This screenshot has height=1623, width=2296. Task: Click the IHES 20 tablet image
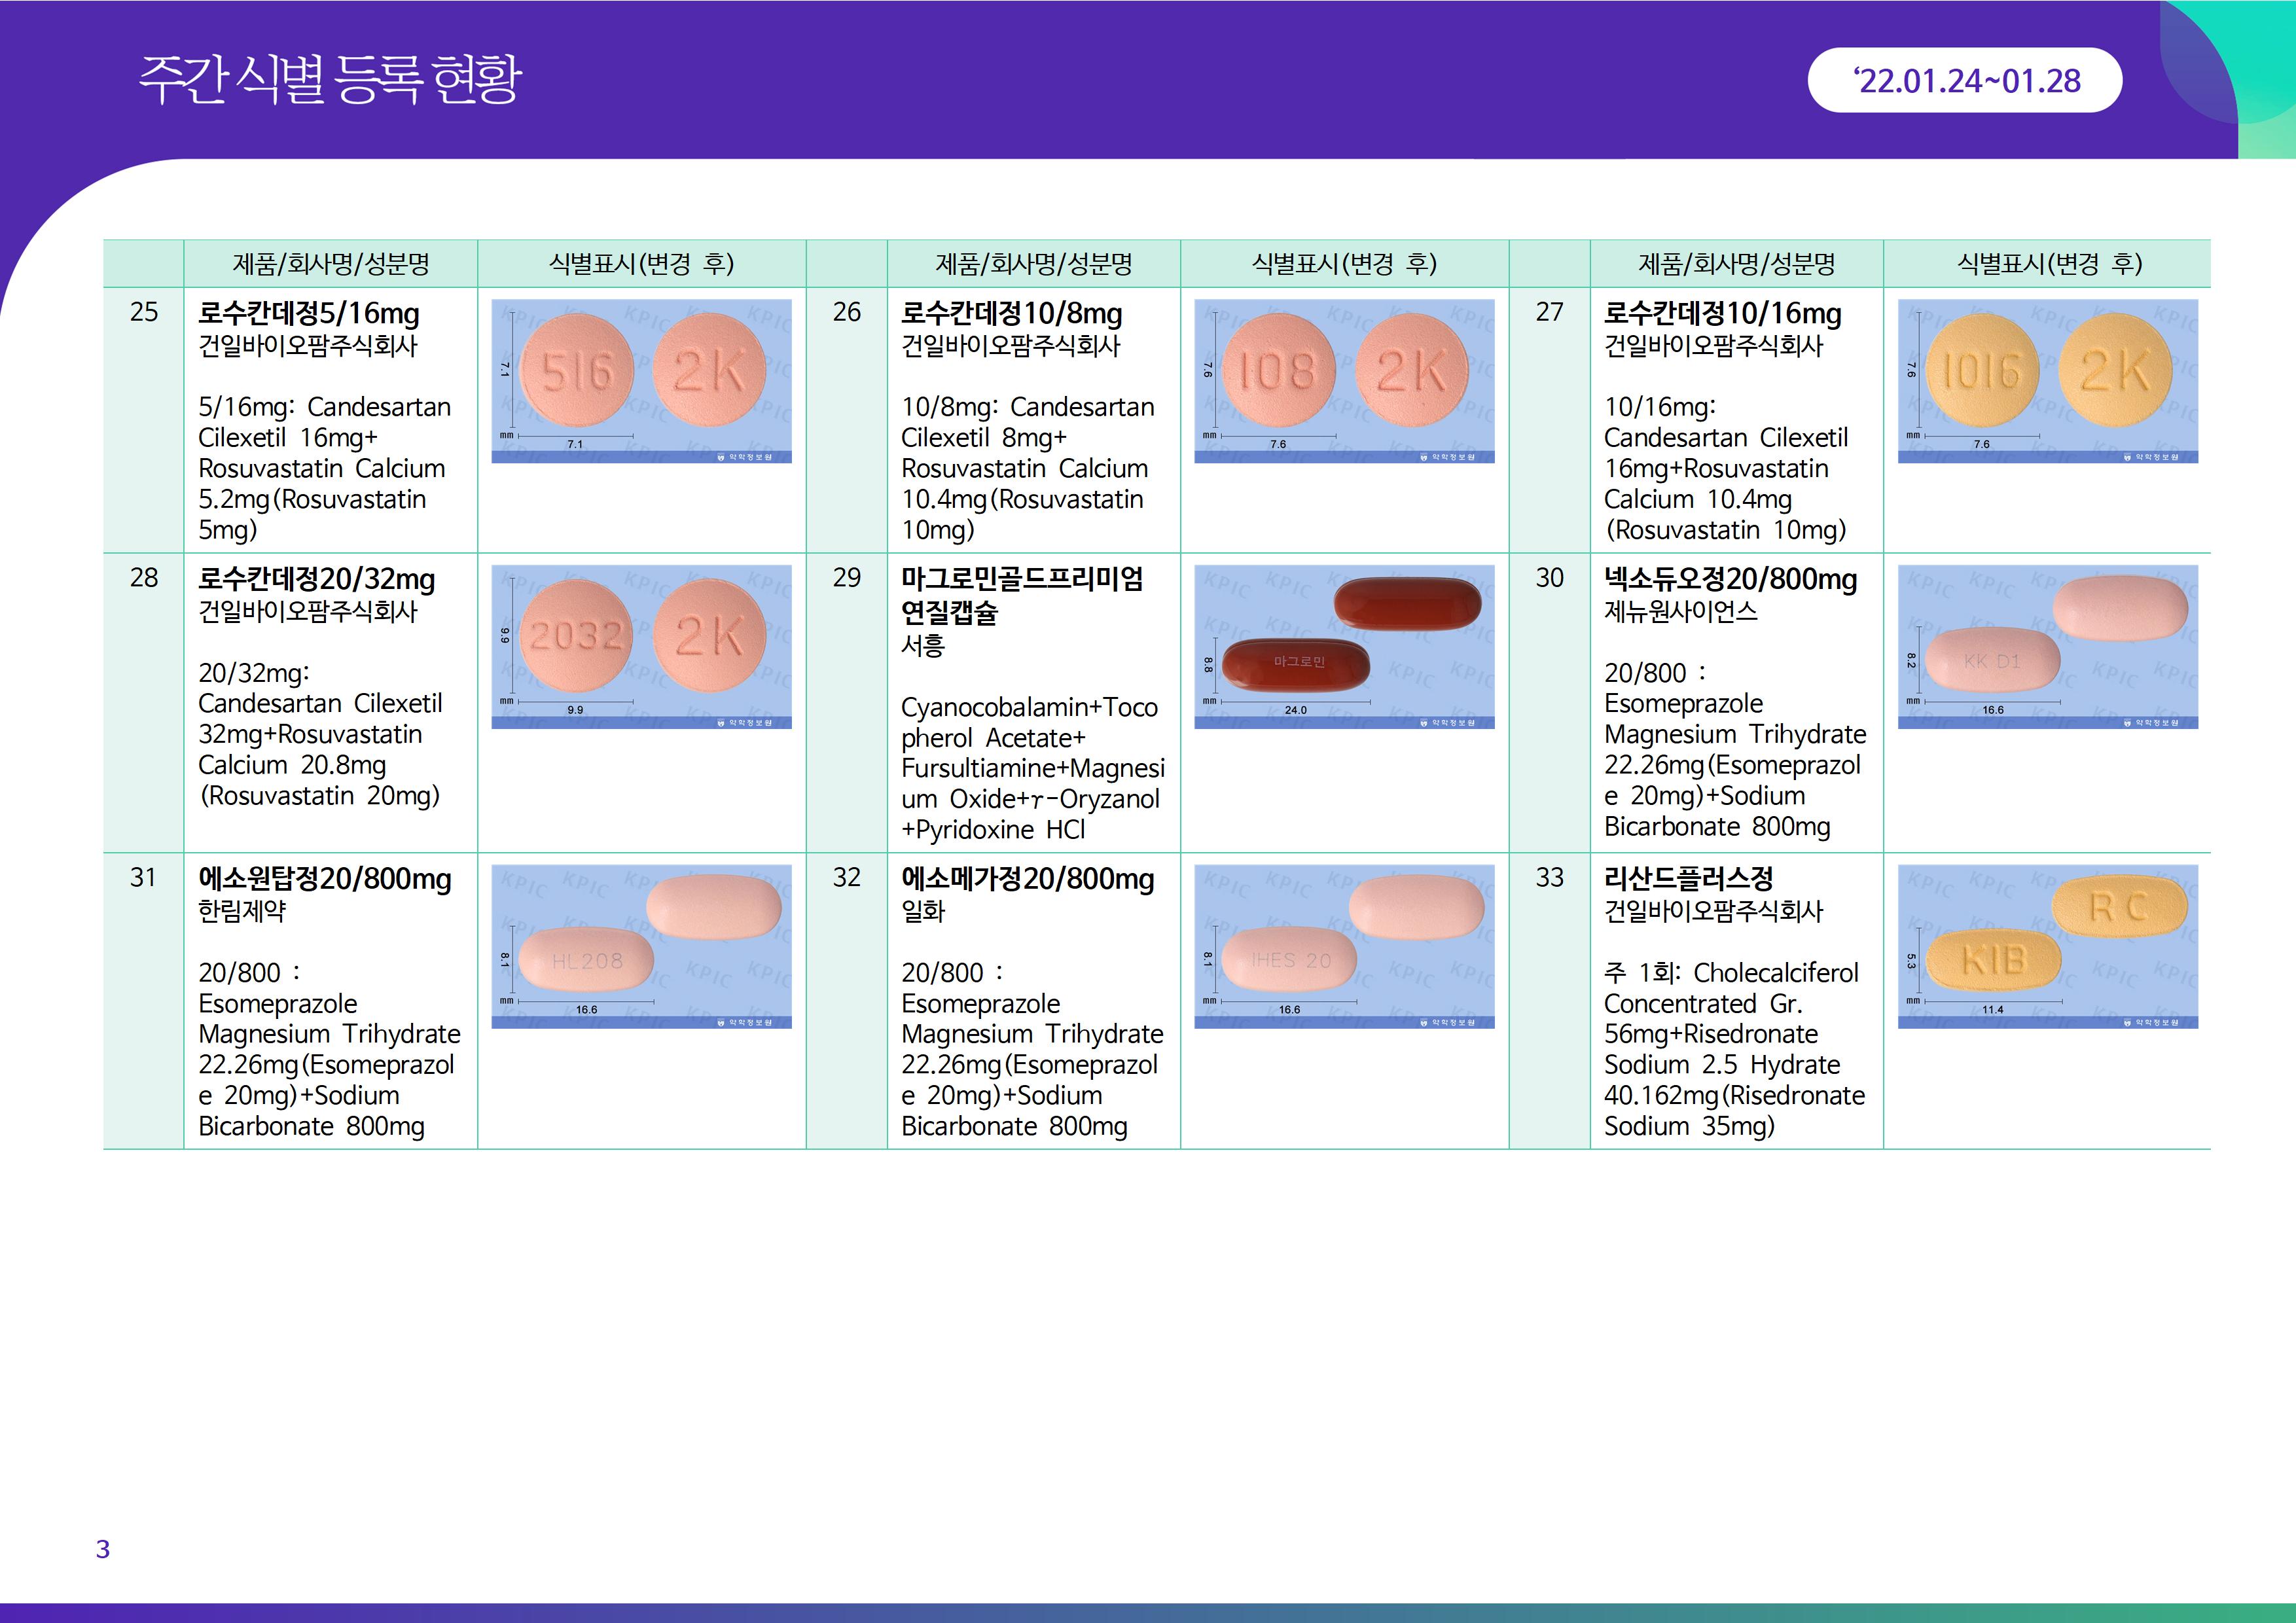point(1290,961)
